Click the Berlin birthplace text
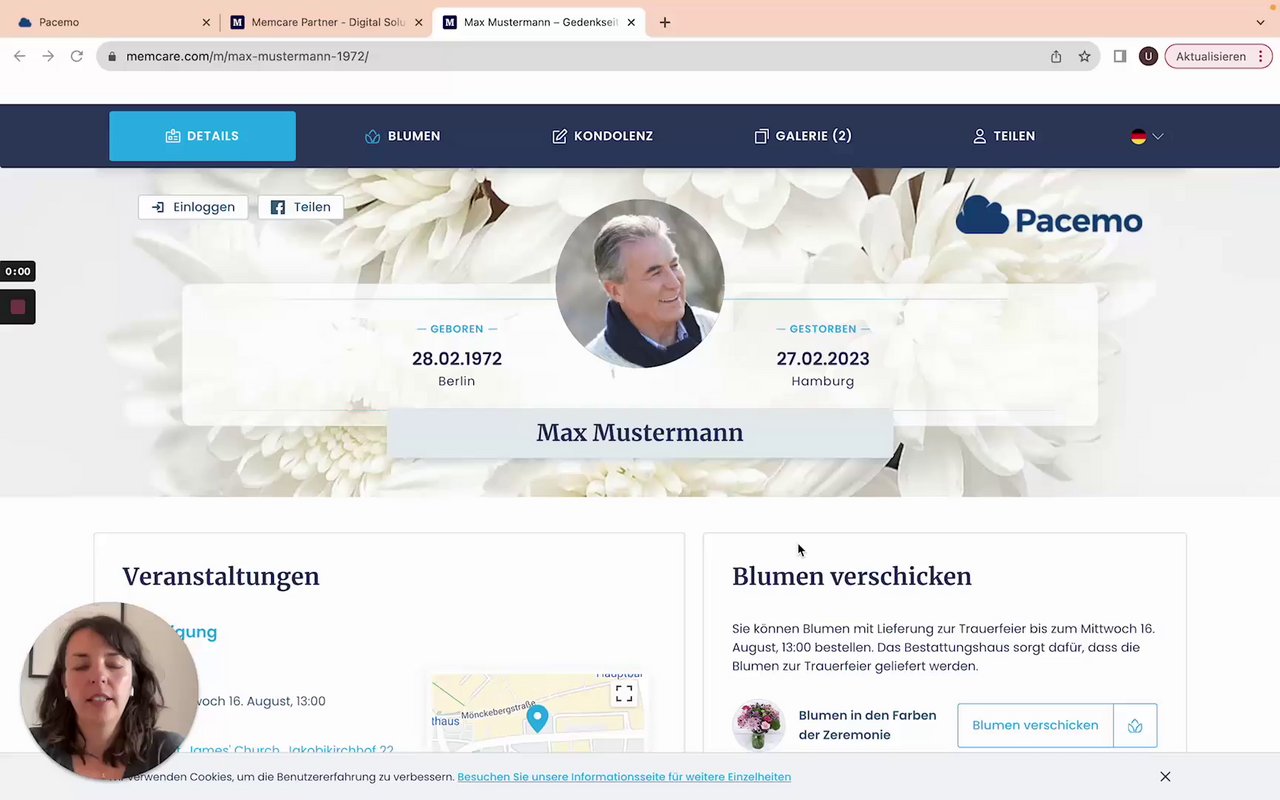The image size is (1280, 800). (457, 381)
